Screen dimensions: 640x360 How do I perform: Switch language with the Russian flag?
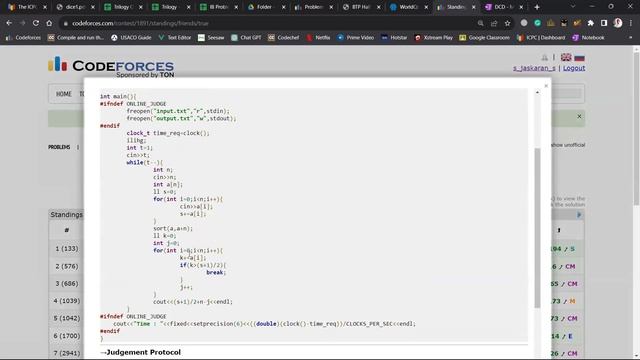pos(579,57)
